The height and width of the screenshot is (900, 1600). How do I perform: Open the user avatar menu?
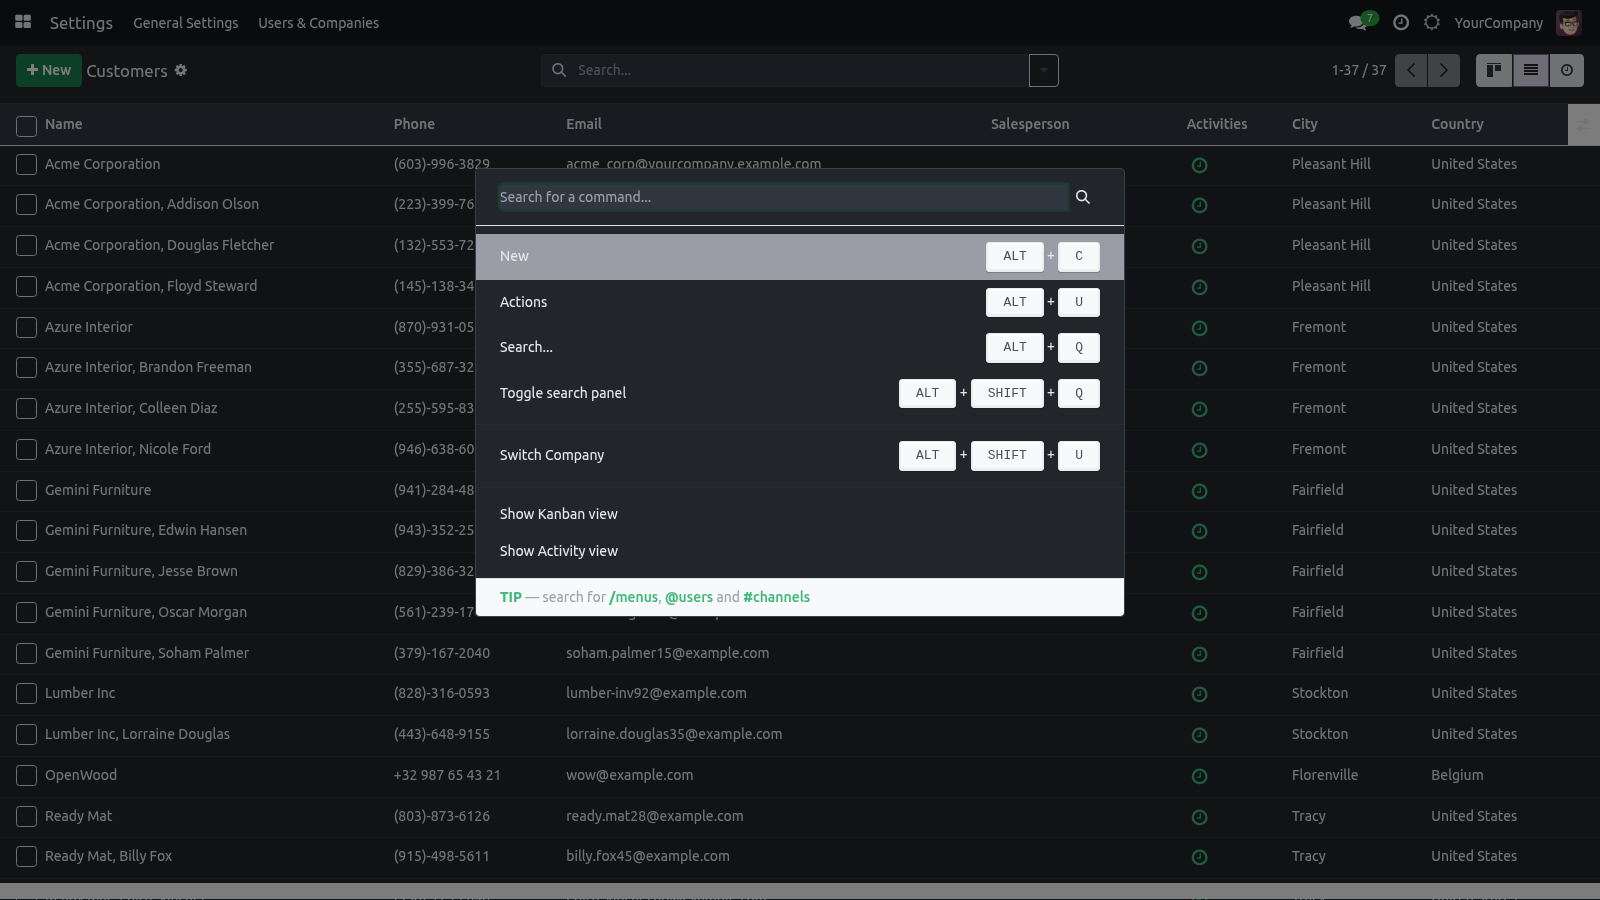tap(1568, 22)
